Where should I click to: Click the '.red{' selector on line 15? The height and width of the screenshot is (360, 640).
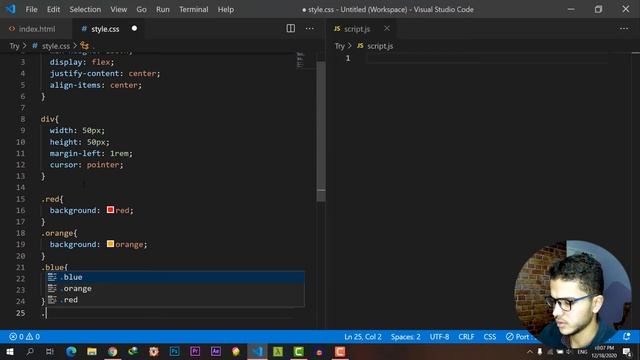[x=52, y=199]
